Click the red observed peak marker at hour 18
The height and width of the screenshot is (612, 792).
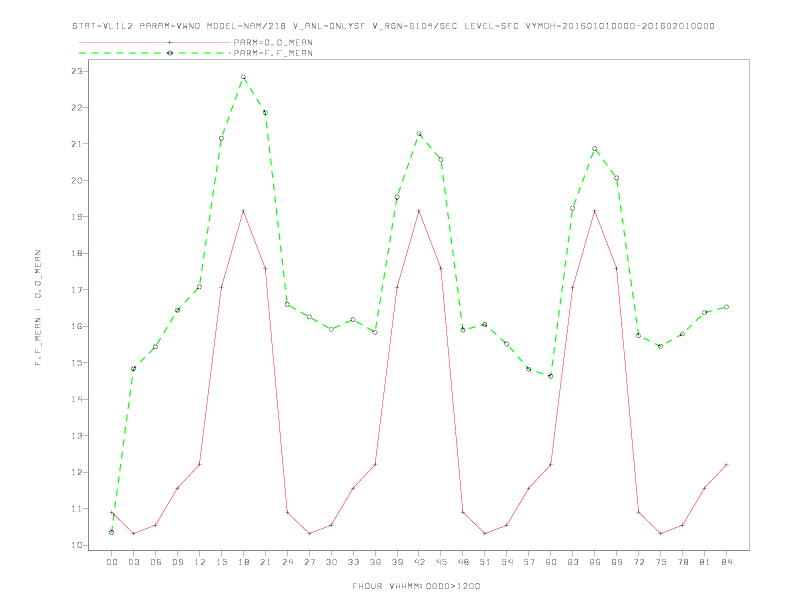[x=243, y=211]
